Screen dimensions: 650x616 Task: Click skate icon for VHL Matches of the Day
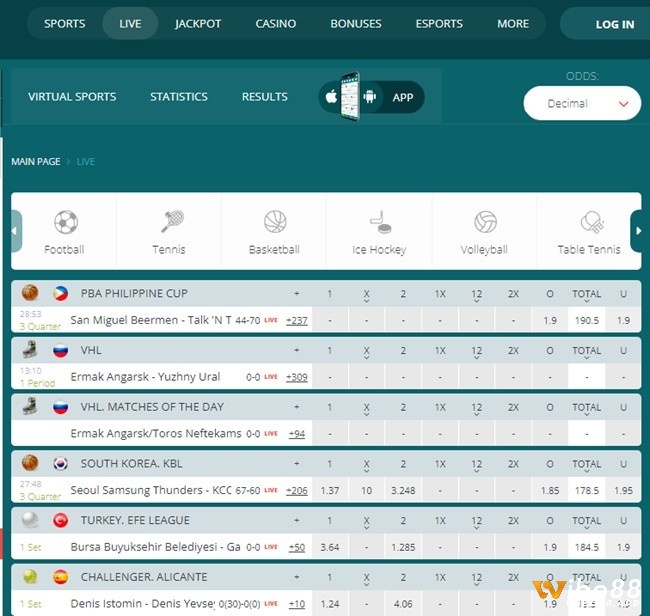pos(30,406)
